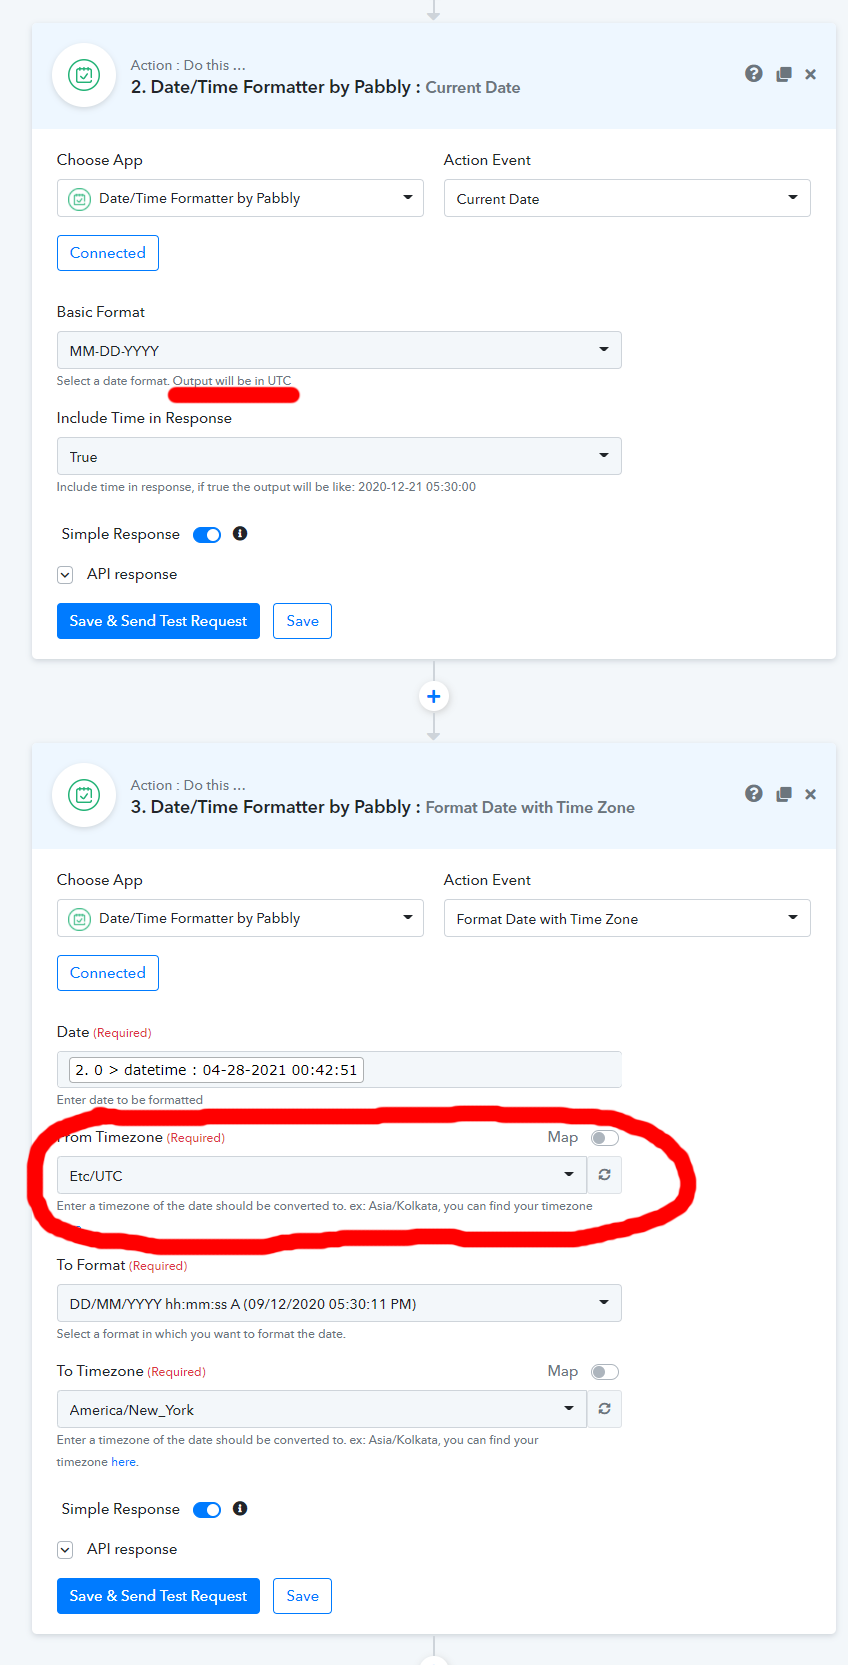Open Basic Format dropdown MM-DD-YYYY
848x1665 pixels.
pos(339,350)
